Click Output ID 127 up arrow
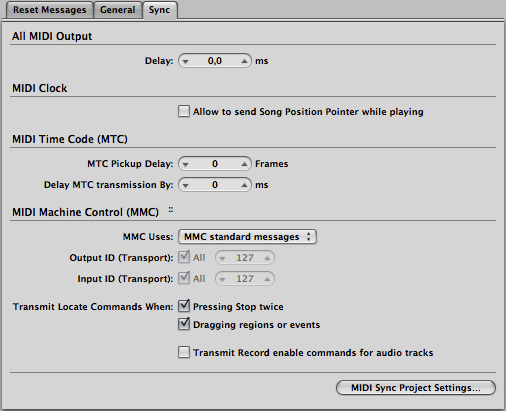The image size is (506, 411). click(267, 258)
